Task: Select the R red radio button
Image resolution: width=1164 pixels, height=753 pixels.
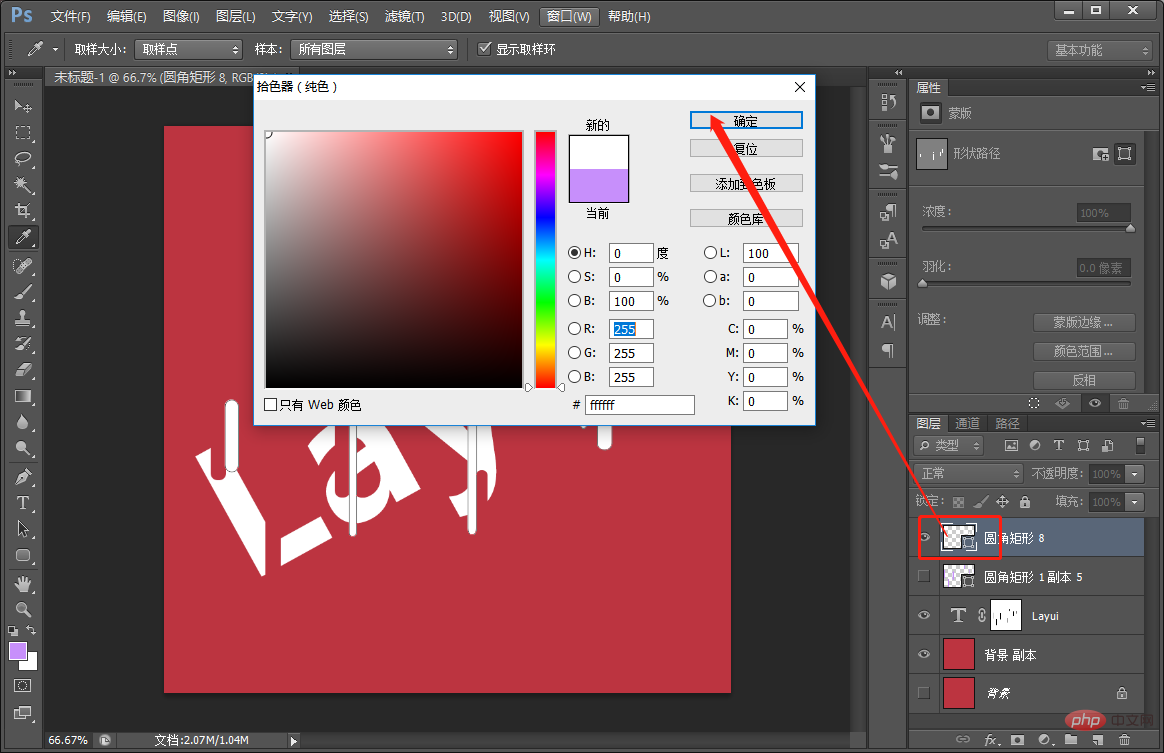Action: click(x=574, y=328)
